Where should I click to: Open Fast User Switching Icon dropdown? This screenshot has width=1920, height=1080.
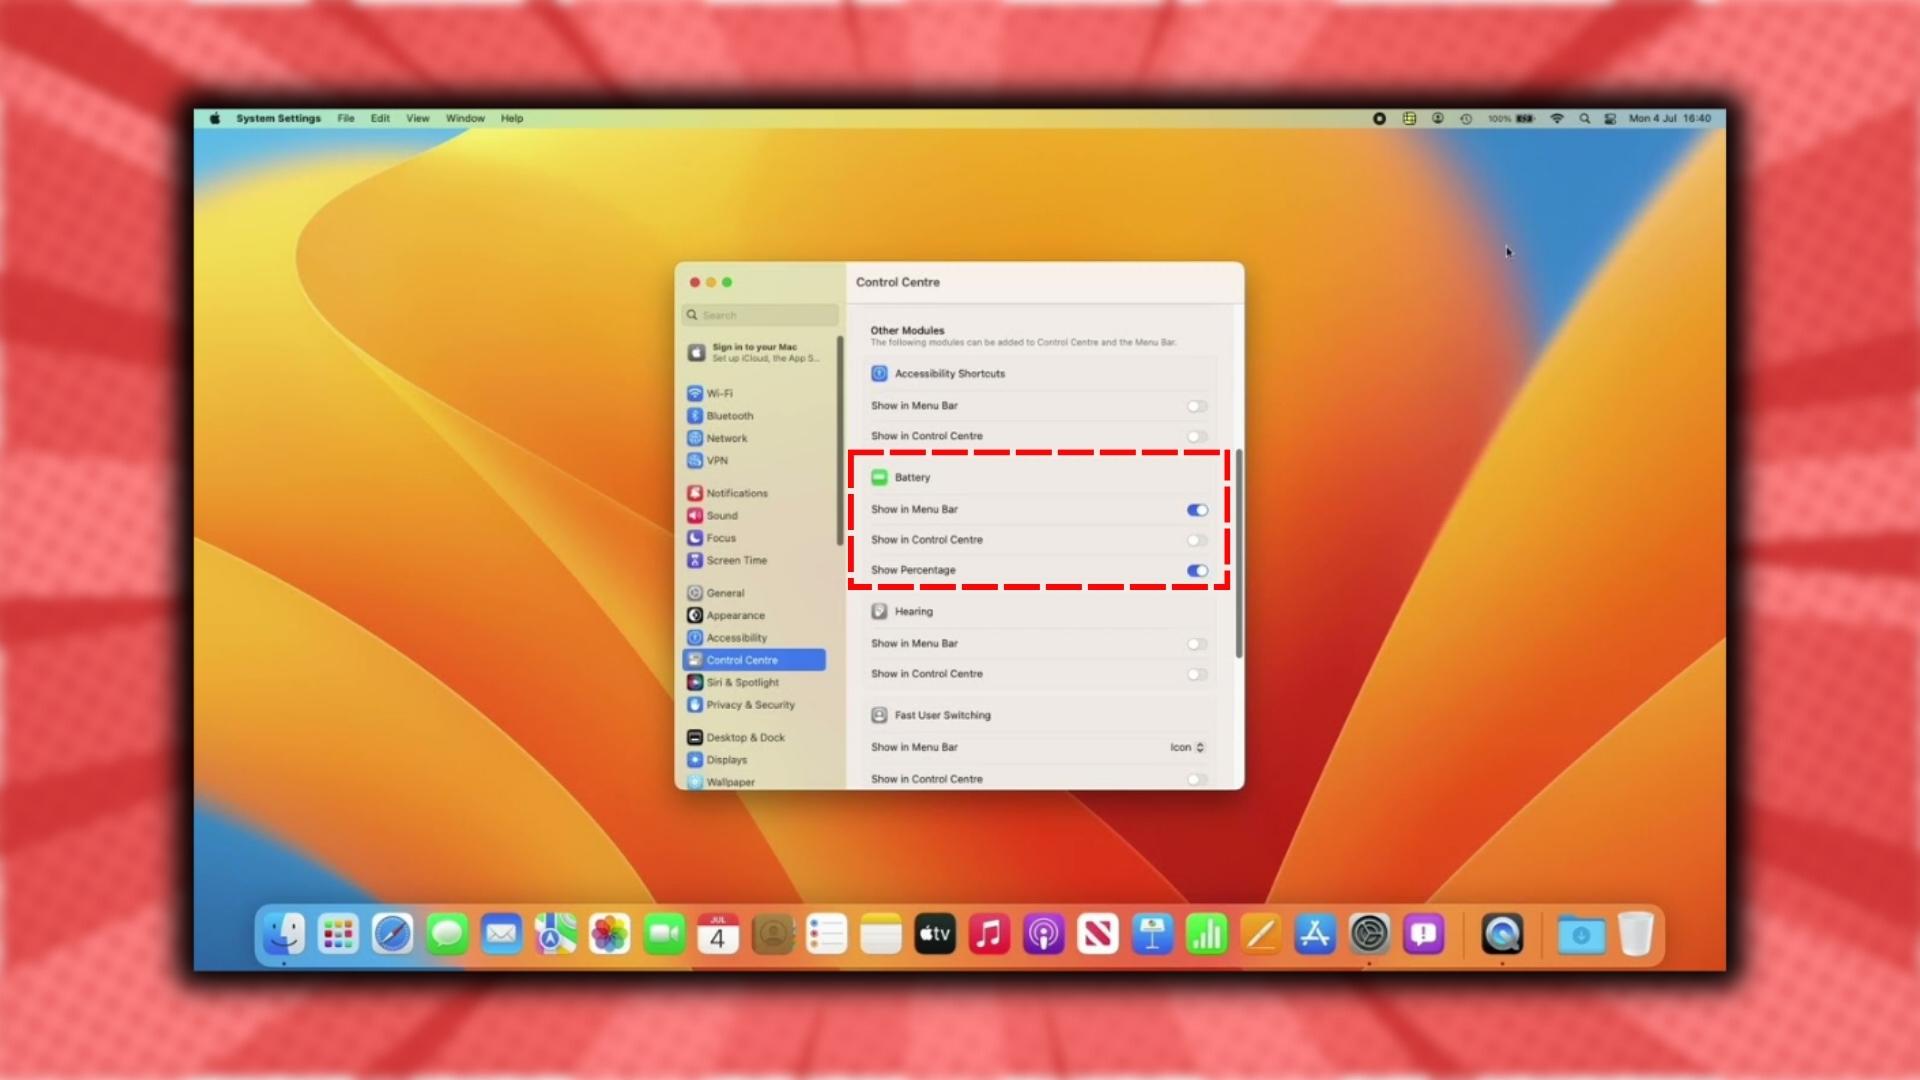point(1187,747)
